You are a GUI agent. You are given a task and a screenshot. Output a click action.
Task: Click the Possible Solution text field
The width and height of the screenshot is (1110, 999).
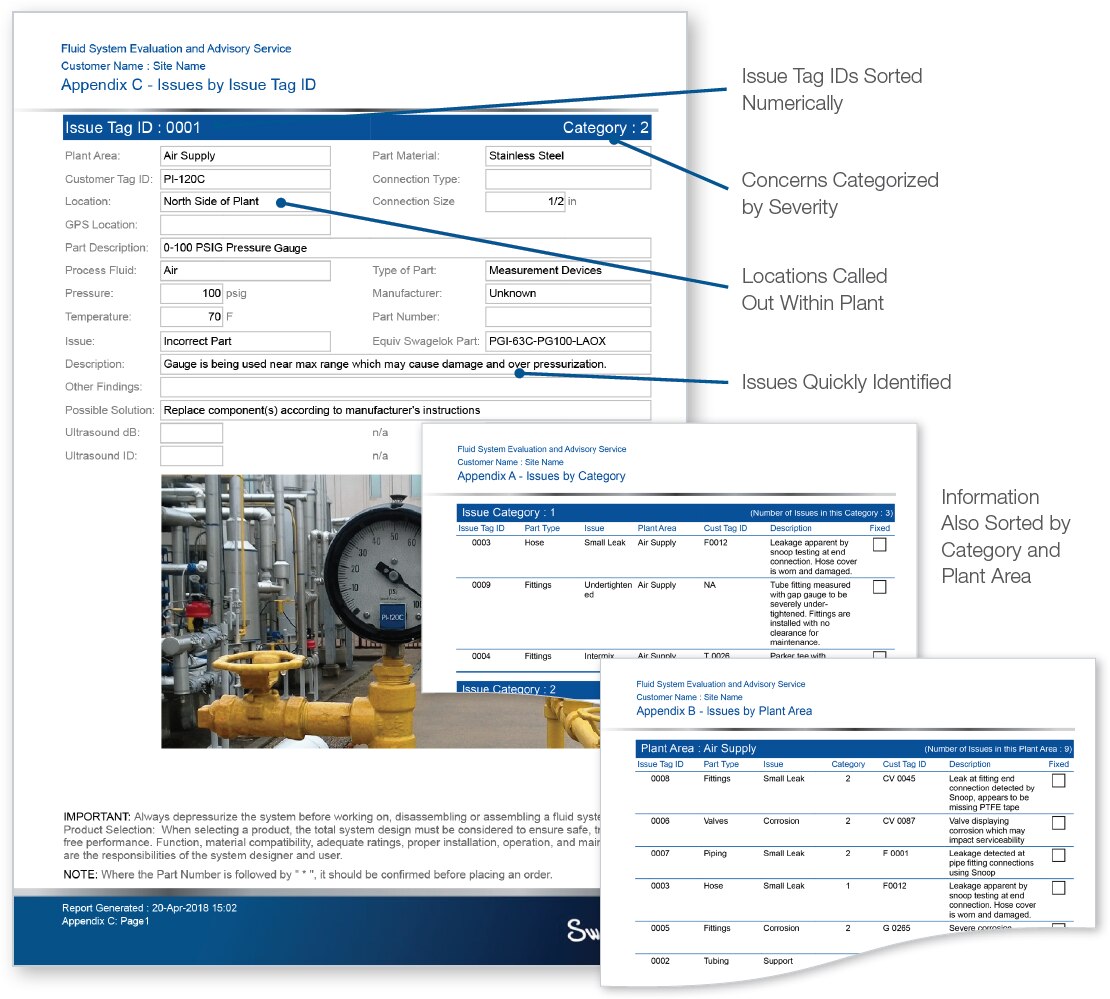(x=405, y=410)
